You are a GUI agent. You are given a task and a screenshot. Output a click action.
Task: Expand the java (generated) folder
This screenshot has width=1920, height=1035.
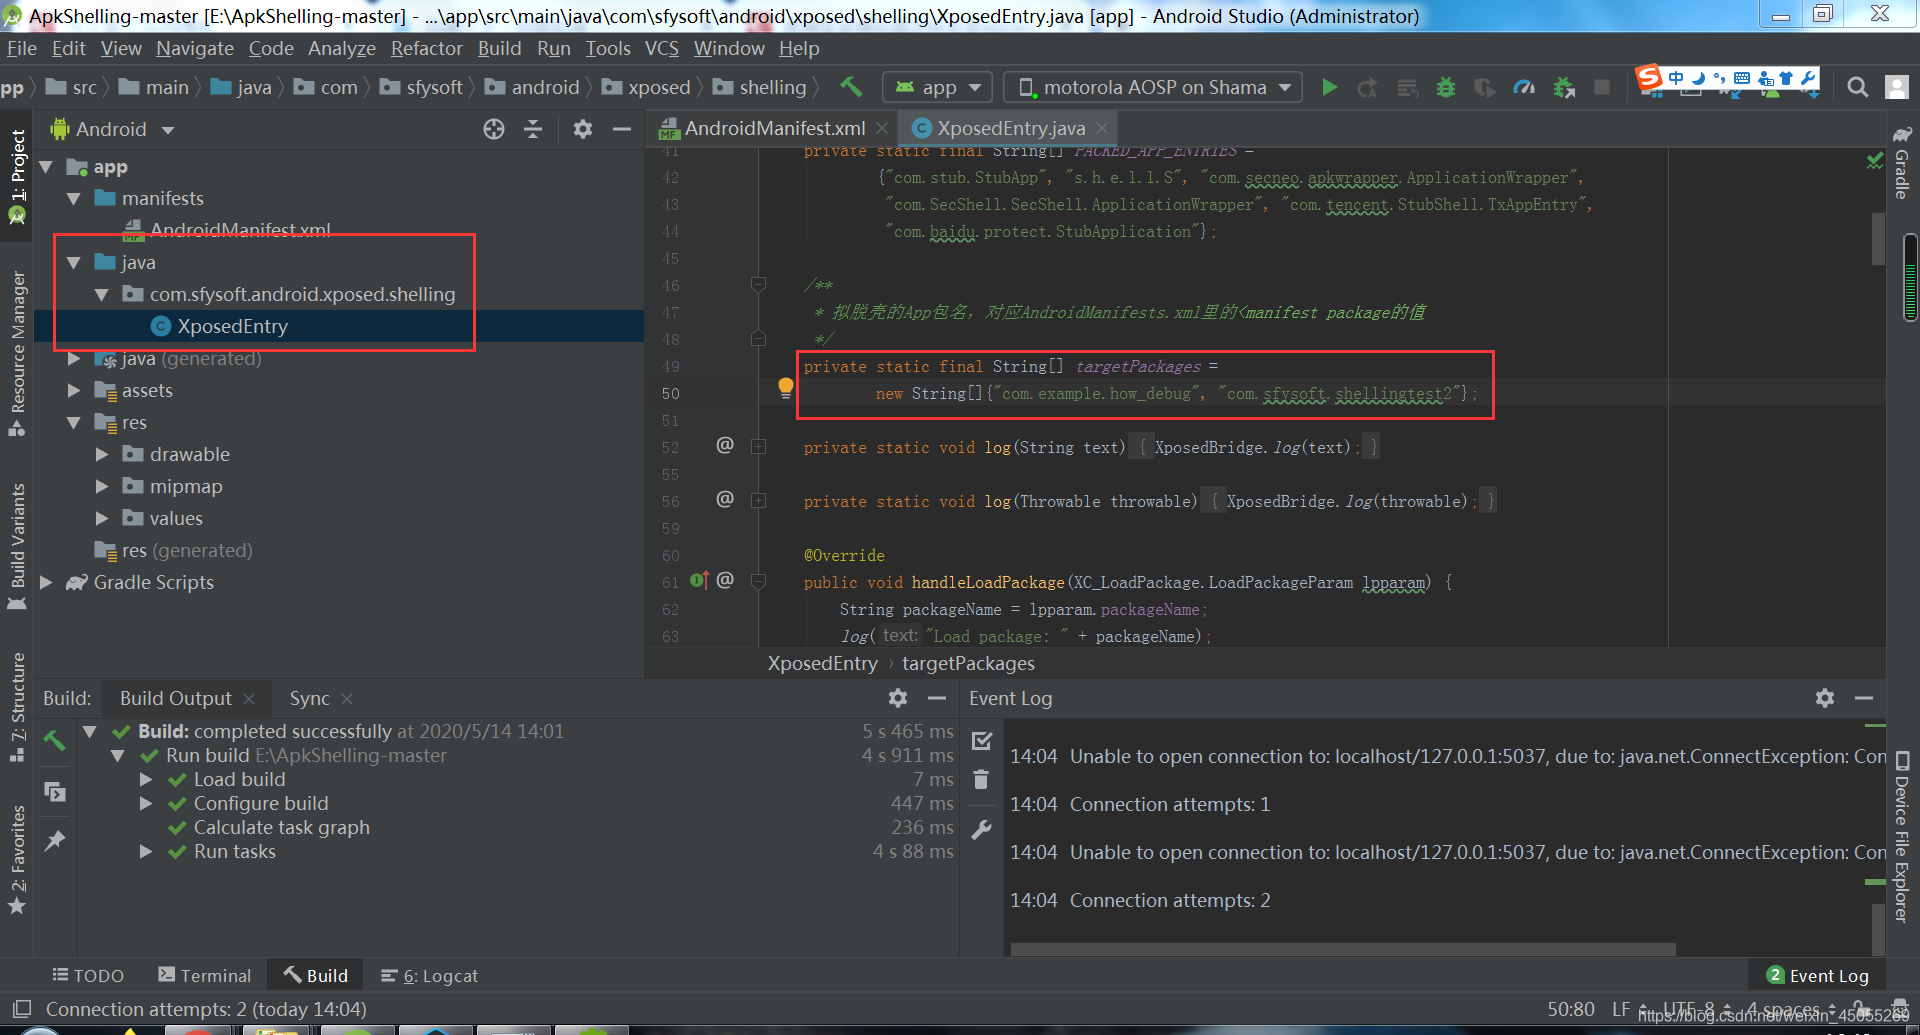[73, 359]
